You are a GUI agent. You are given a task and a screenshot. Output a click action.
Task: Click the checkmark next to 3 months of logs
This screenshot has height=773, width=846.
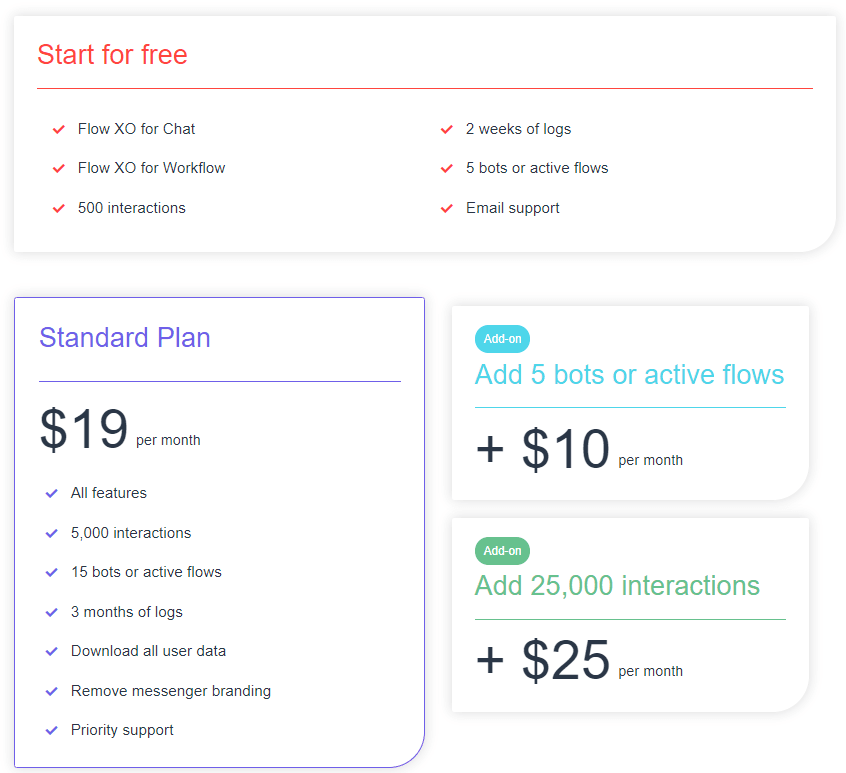[51, 612]
